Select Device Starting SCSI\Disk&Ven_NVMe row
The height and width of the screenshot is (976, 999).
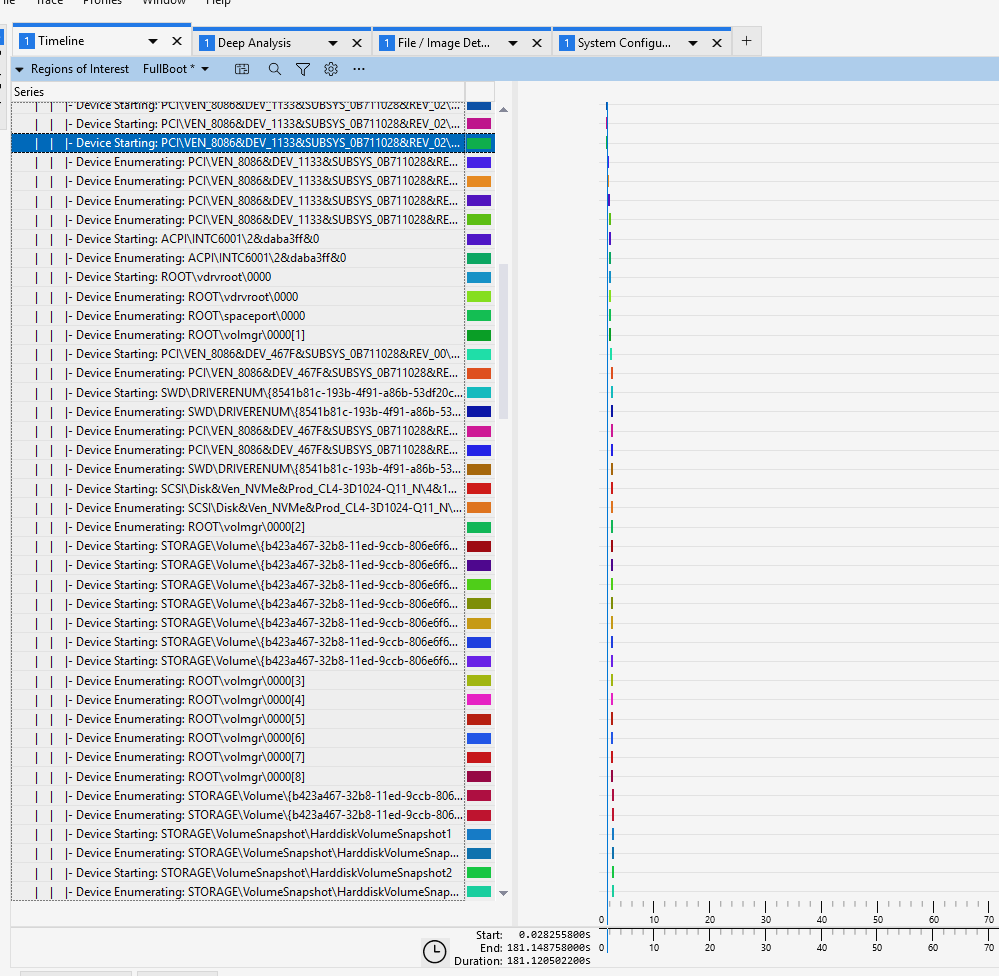click(x=238, y=489)
